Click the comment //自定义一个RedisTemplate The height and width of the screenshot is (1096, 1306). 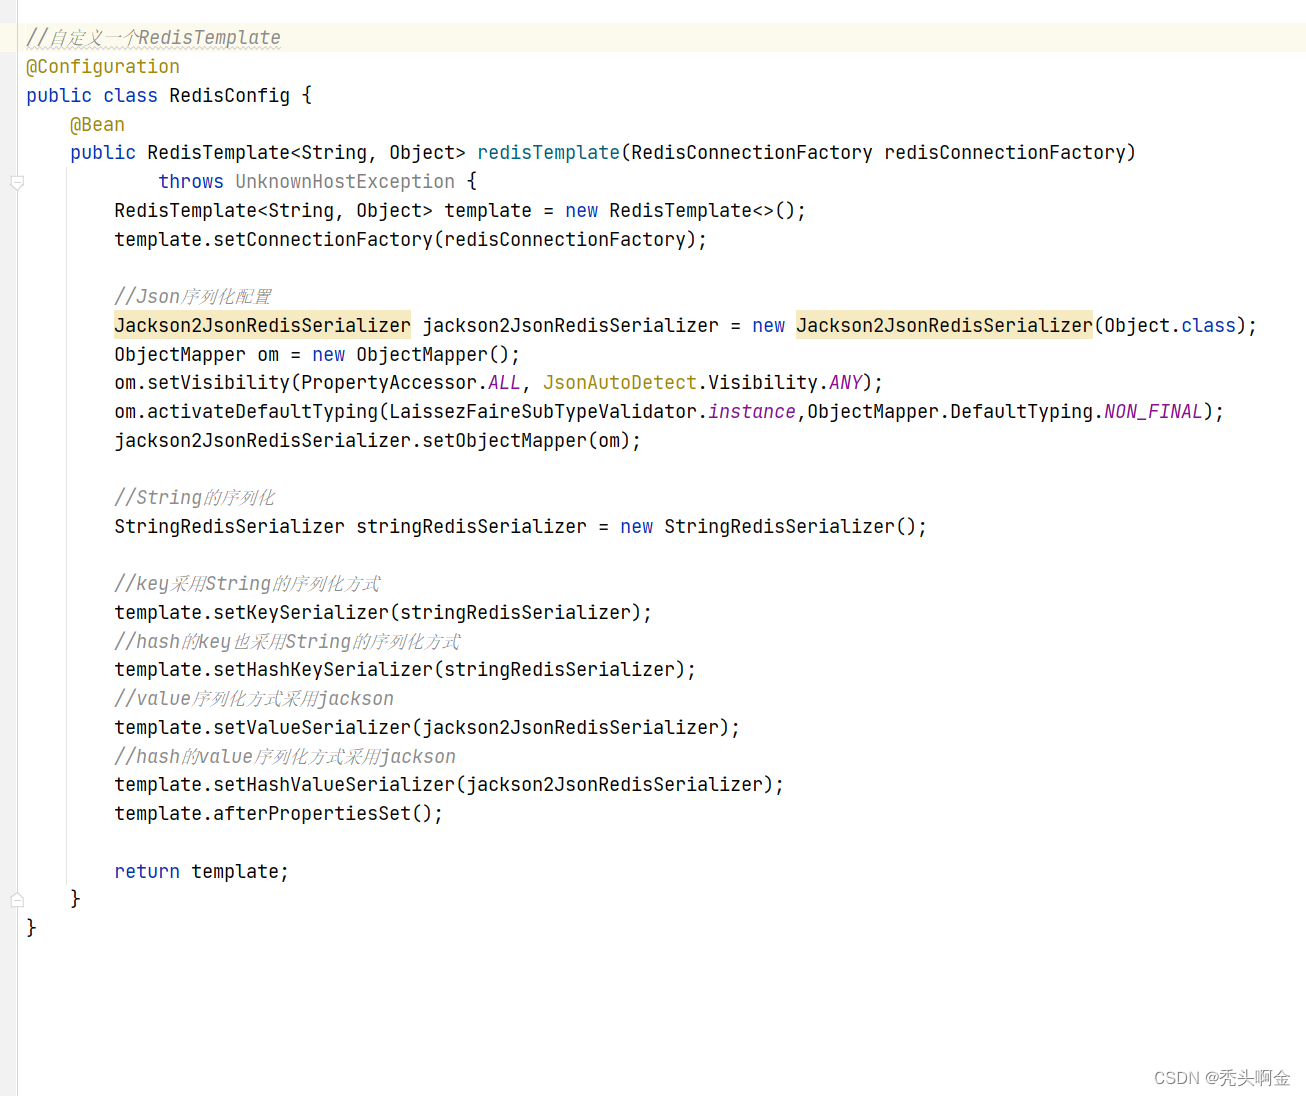click(x=153, y=38)
